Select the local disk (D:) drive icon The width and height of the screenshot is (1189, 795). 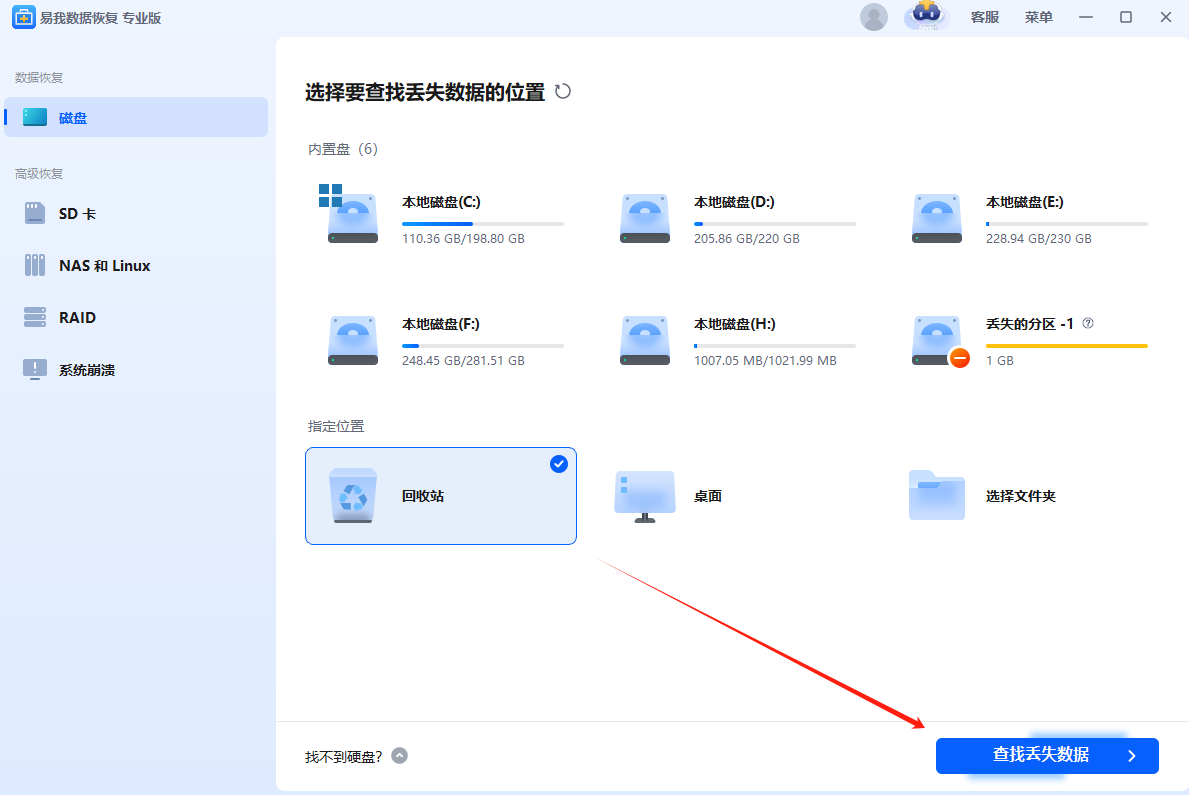tap(645, 219)
